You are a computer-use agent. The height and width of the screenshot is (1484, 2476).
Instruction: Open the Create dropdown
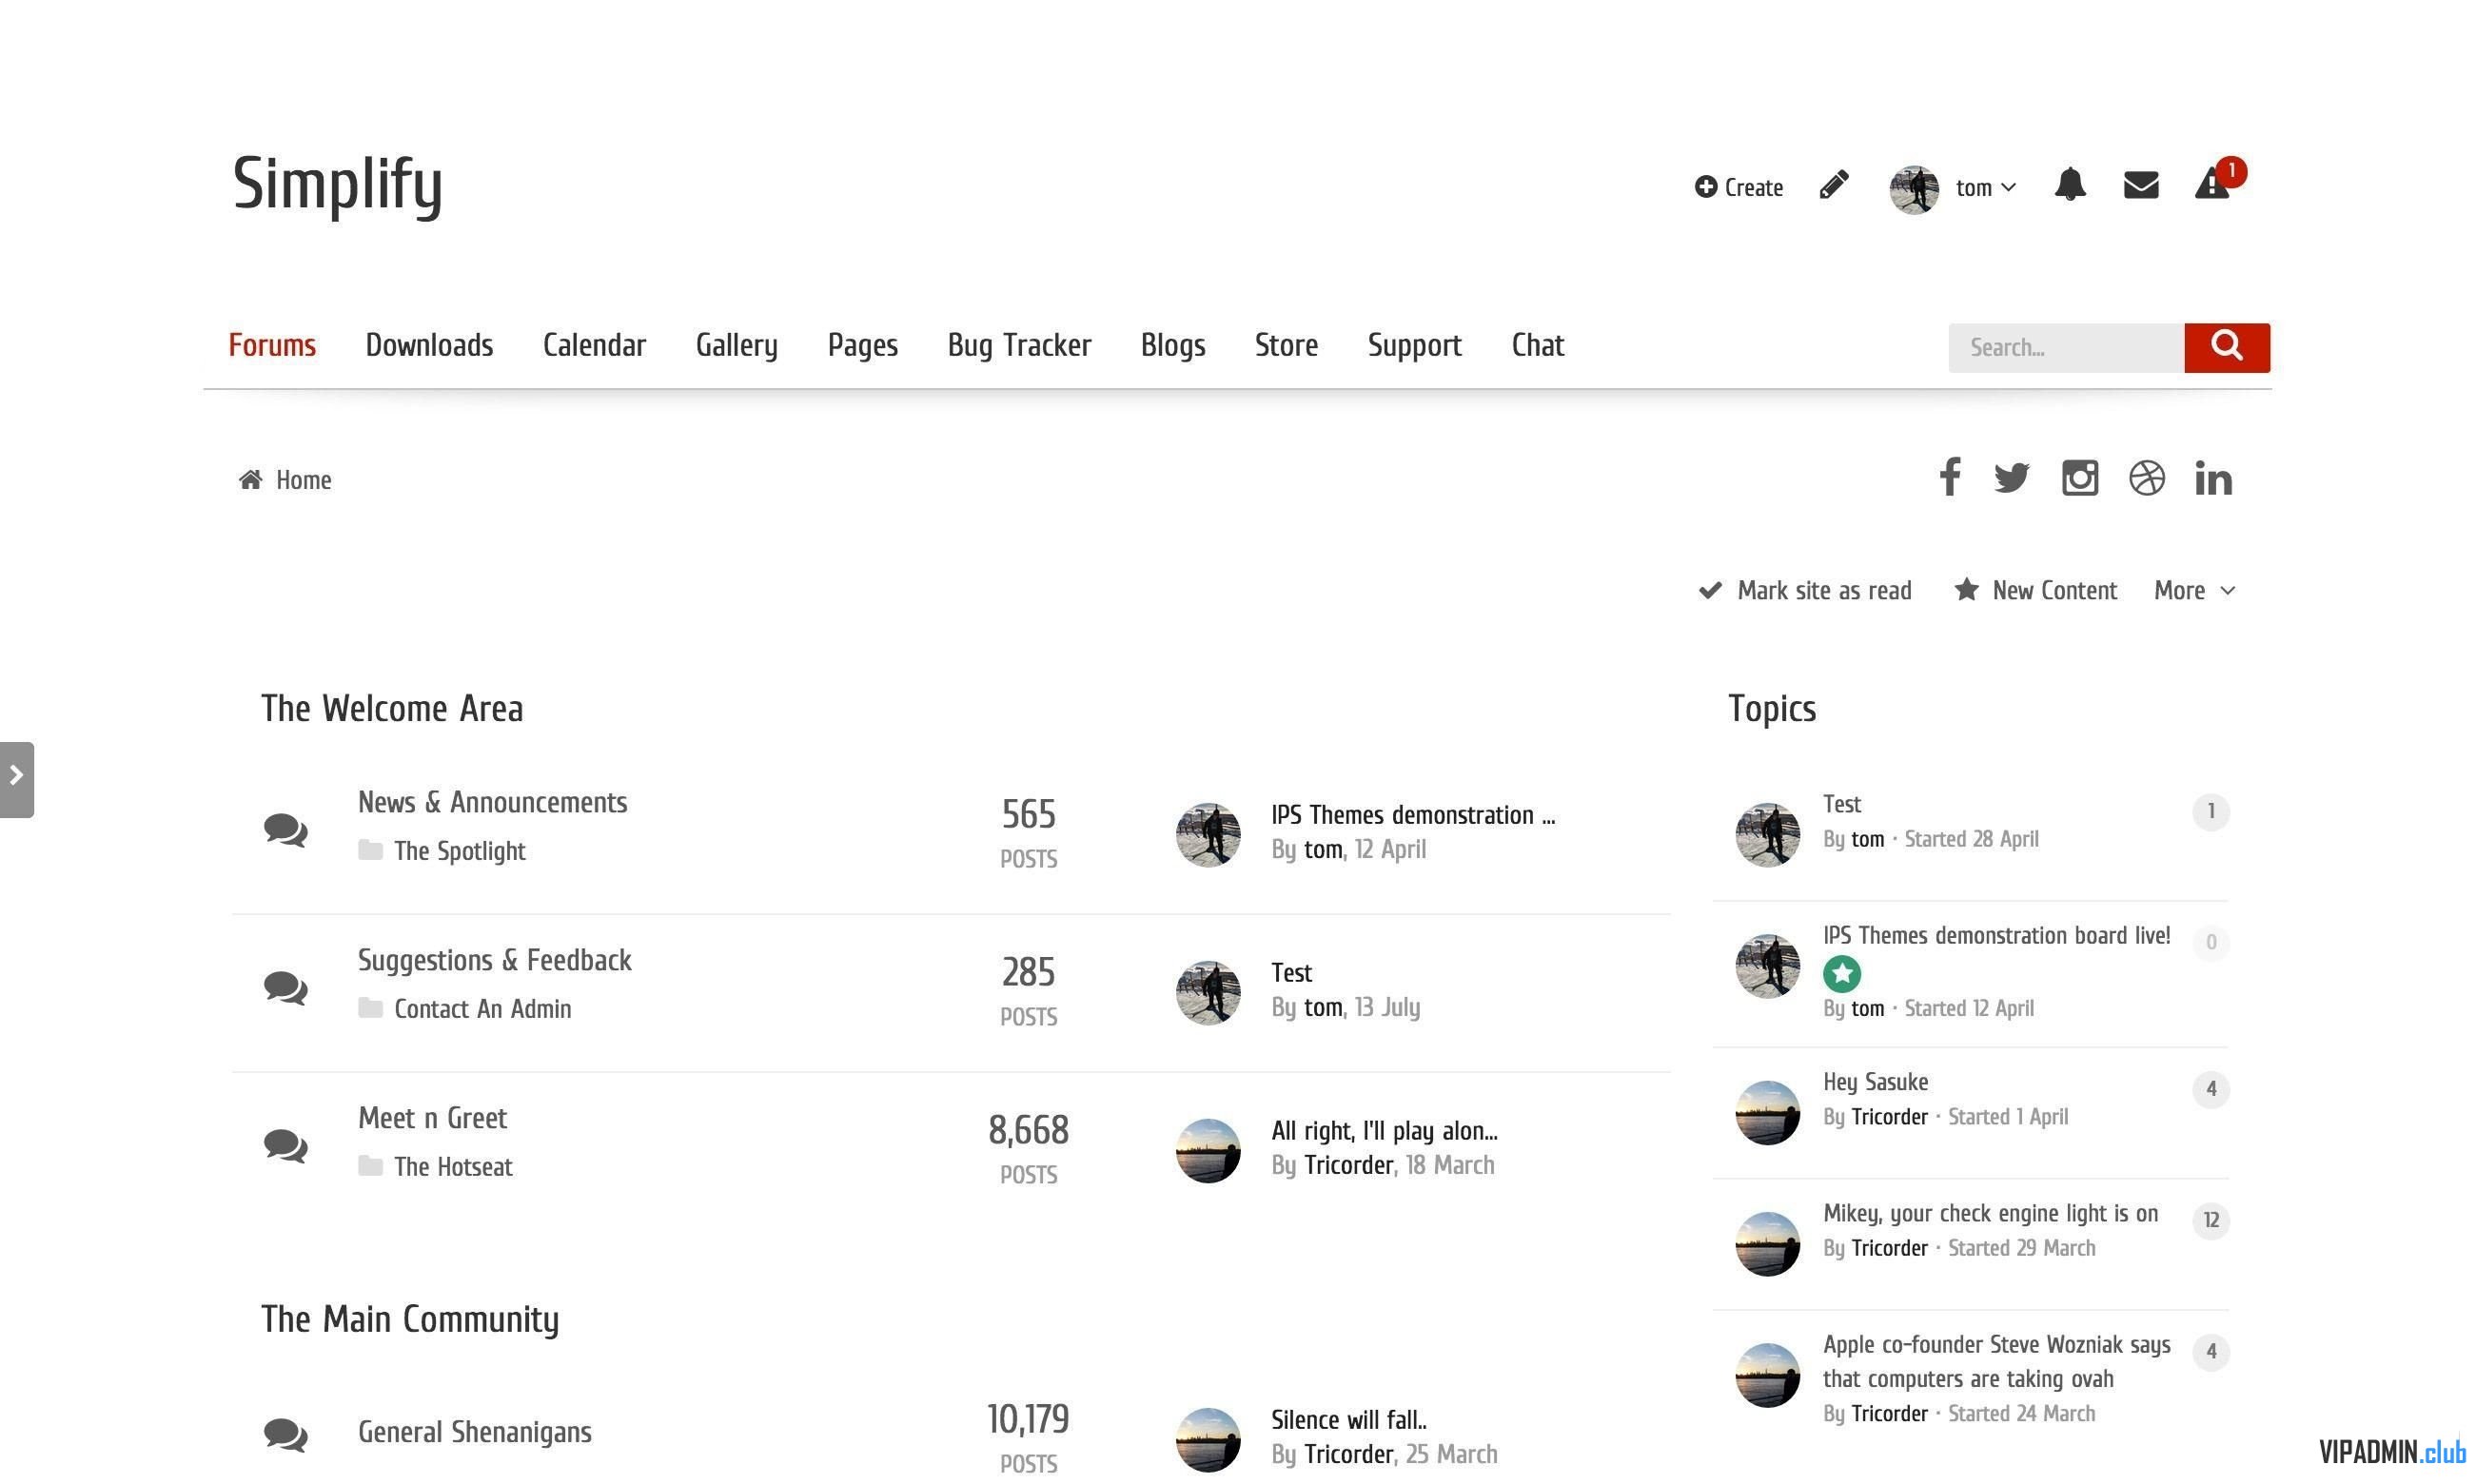[1738, 187]
